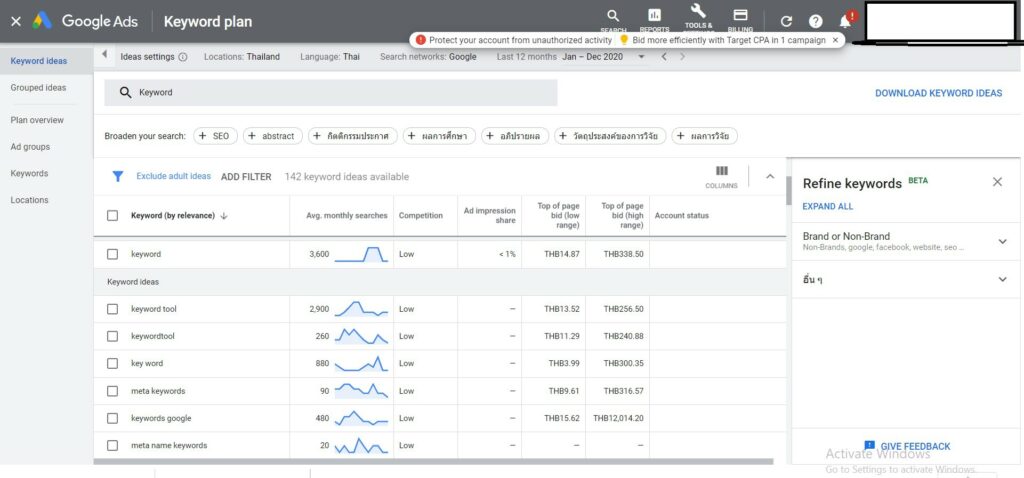Image resolution: width=1024 pixels, height=478 pixels.
Task: Add วัตถุประสงค์ของการวิจัย suggestion chip
Action: (611, 136)
